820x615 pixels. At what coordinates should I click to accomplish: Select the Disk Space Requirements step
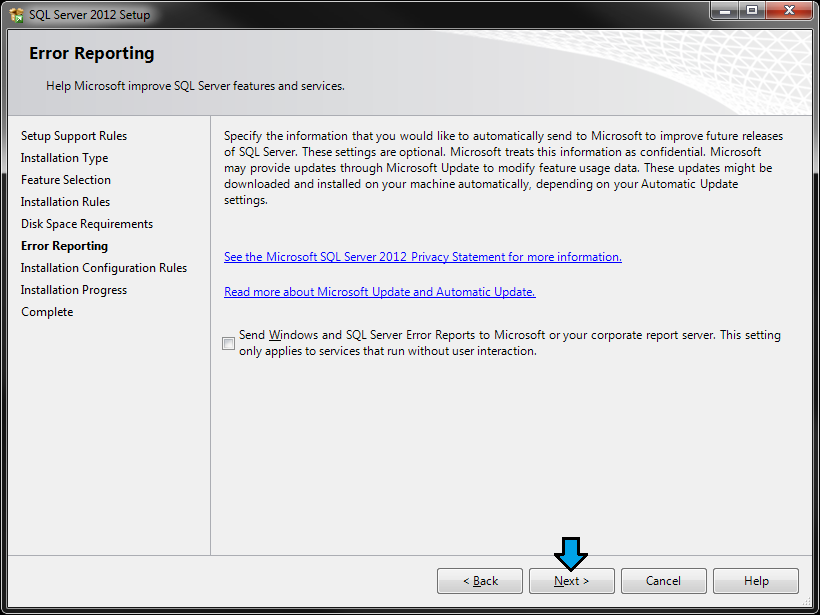coord(87,224)
